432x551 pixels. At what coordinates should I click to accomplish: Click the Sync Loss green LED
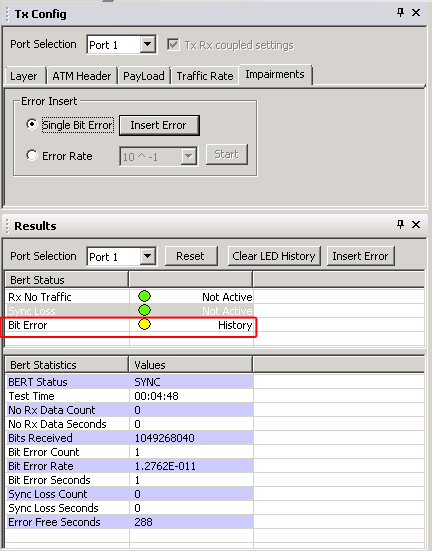[x=144, y=310]
